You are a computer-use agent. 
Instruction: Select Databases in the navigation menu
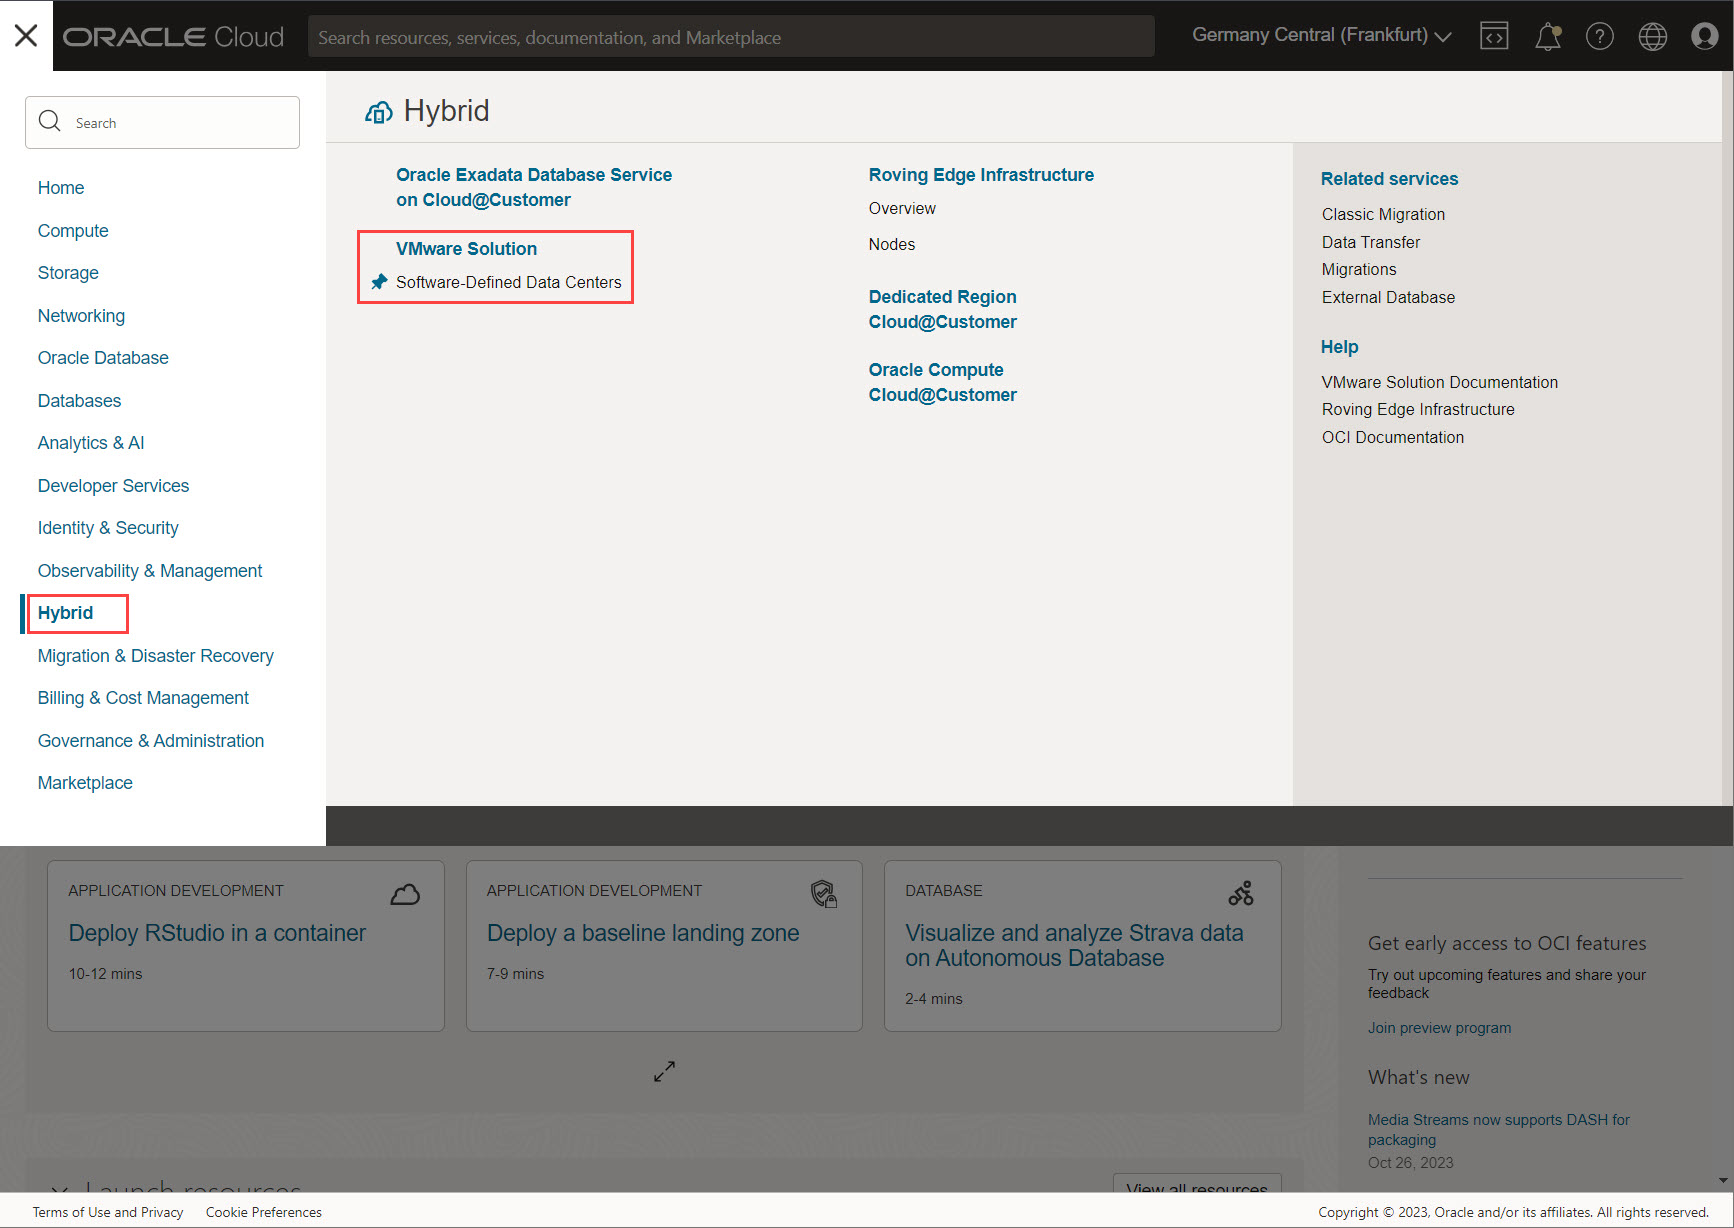[79, 401]
